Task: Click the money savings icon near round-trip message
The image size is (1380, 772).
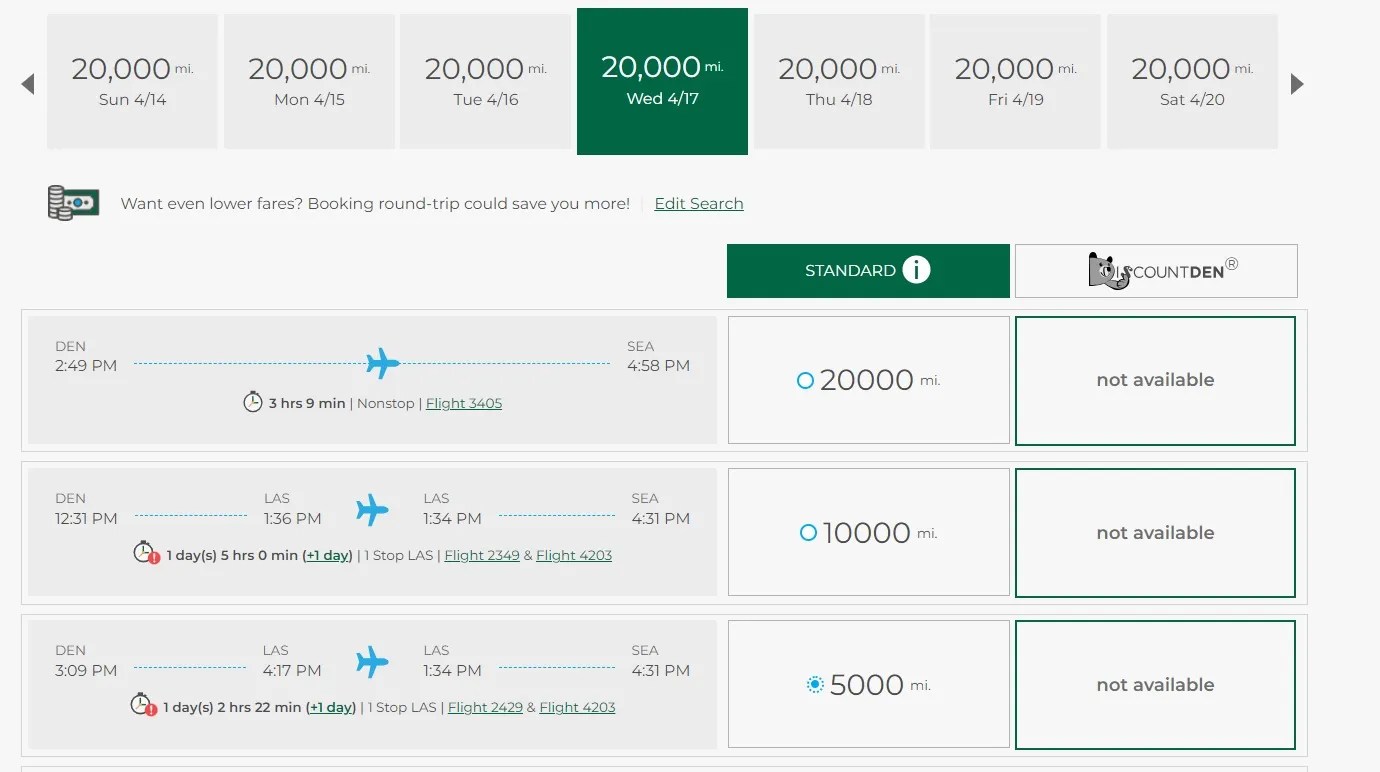Action: (x=72, y=202)
